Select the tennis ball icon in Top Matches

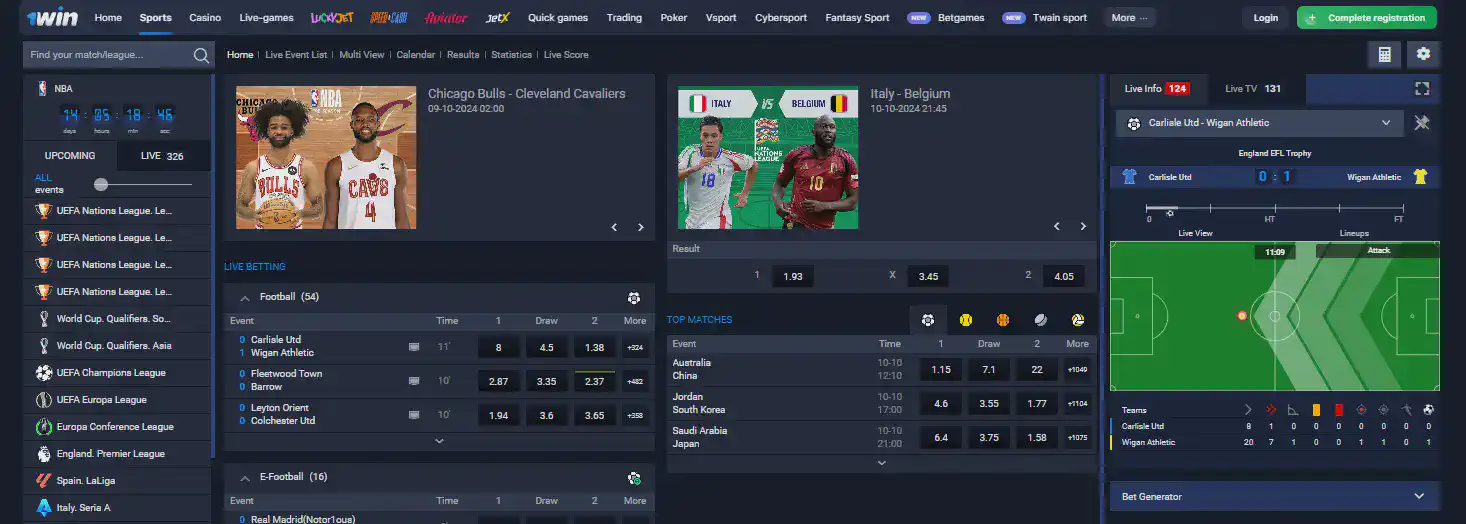tap(966, 320)
